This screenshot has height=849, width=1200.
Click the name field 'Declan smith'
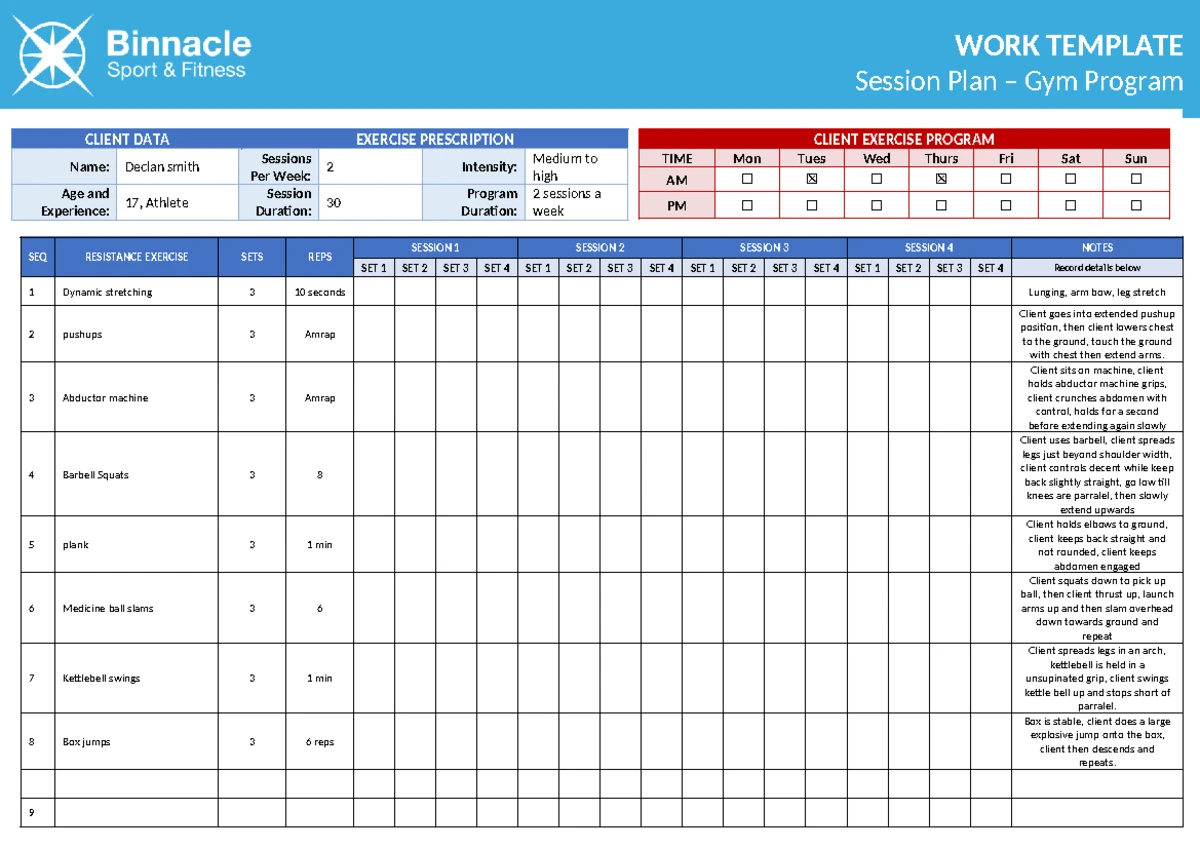(178, 167)
